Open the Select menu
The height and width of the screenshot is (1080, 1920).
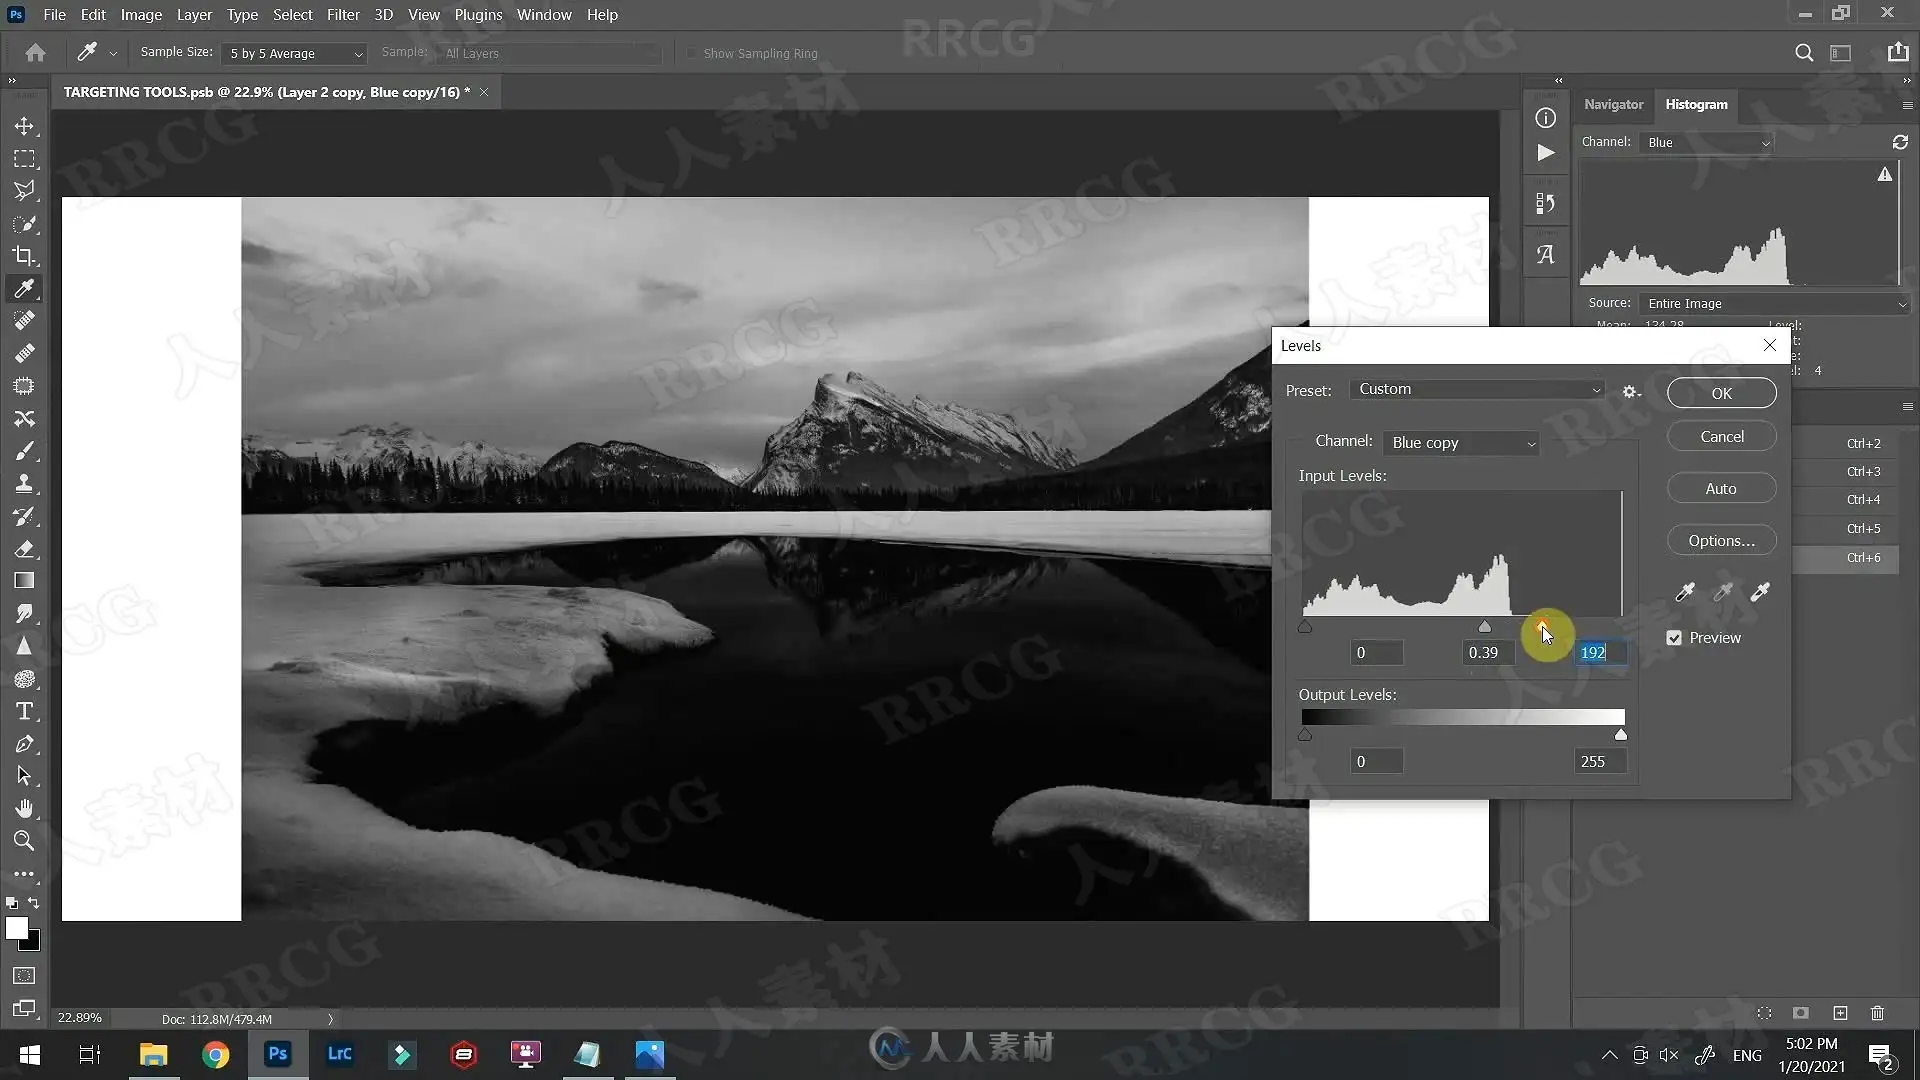pos(292,15)
